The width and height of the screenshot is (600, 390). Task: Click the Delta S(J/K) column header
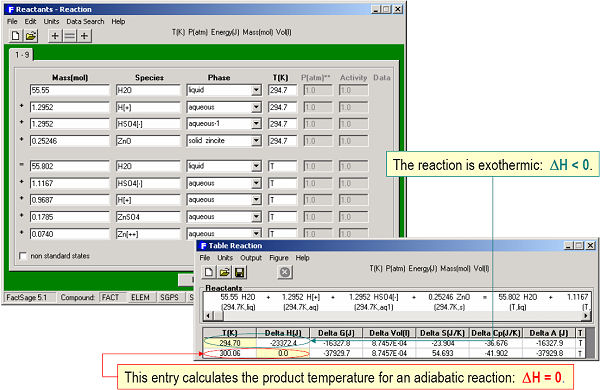442,333
